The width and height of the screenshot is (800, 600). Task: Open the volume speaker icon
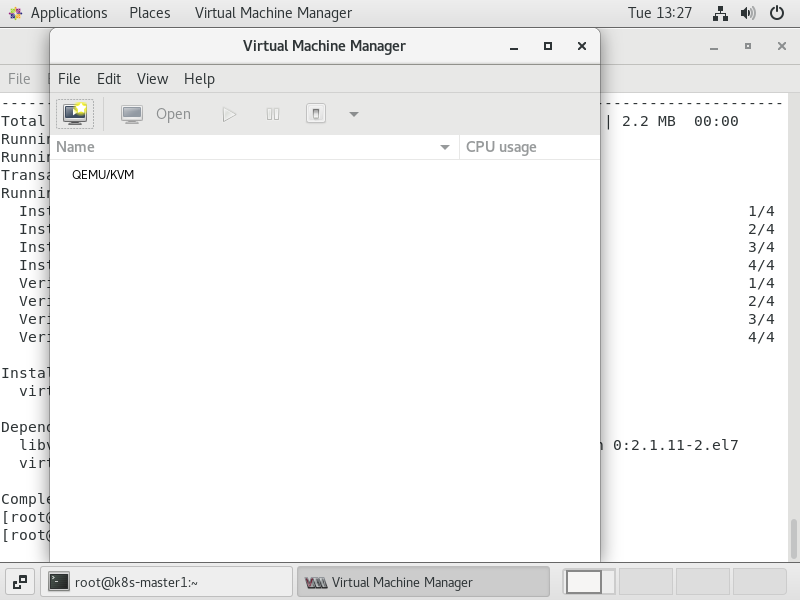748,13
